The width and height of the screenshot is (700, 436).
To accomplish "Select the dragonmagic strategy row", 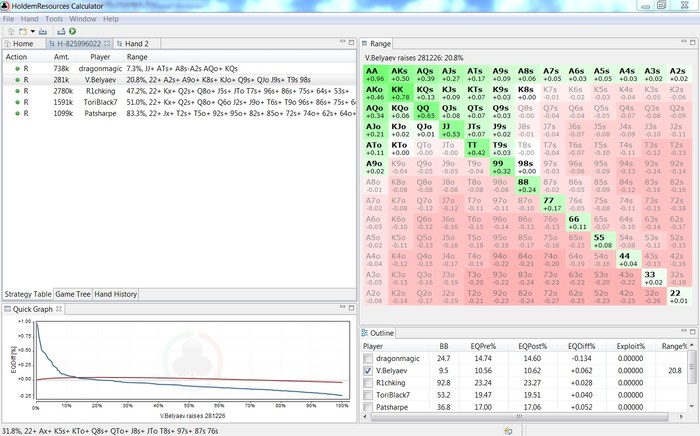I will click(x=179, y=69).
